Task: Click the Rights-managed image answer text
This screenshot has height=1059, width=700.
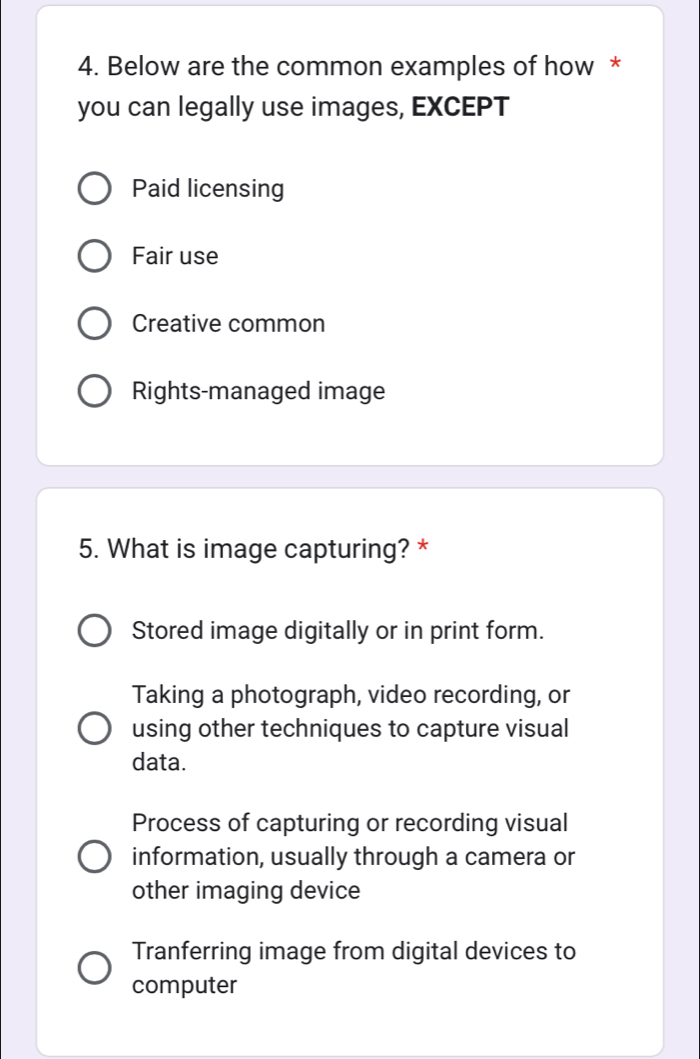Action: [x=258, y=391]
